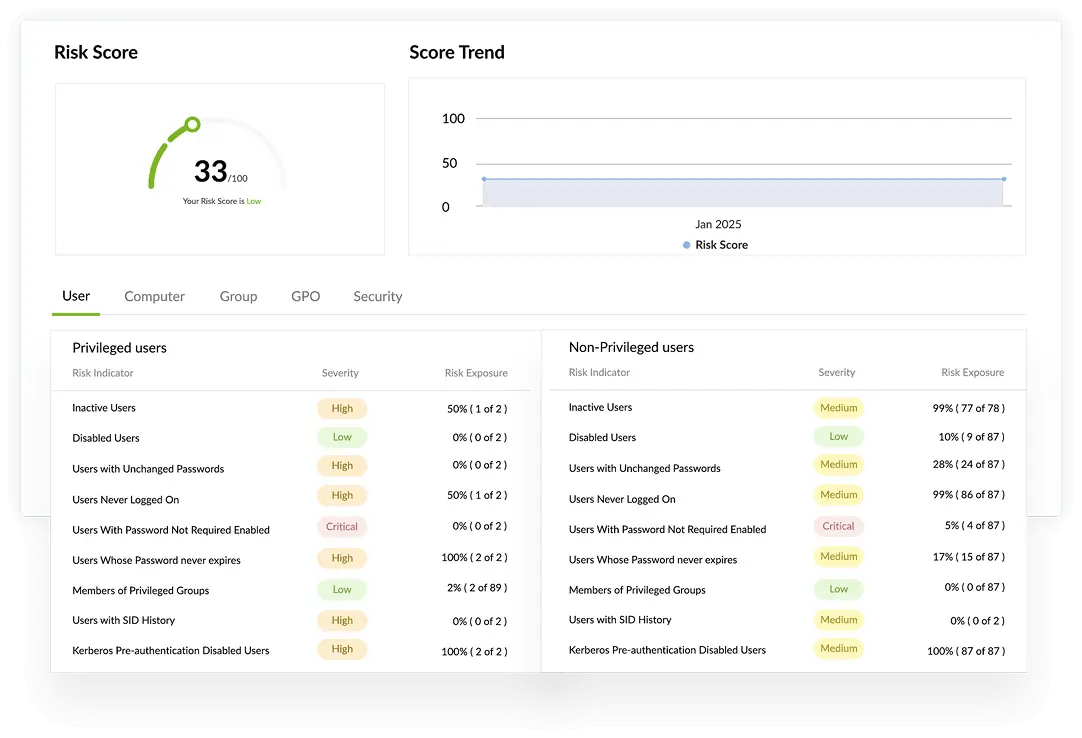Click the High badge for Privileged Inactive Users
The width and height of the screenshot is (1082, 738).
(342, 409)
